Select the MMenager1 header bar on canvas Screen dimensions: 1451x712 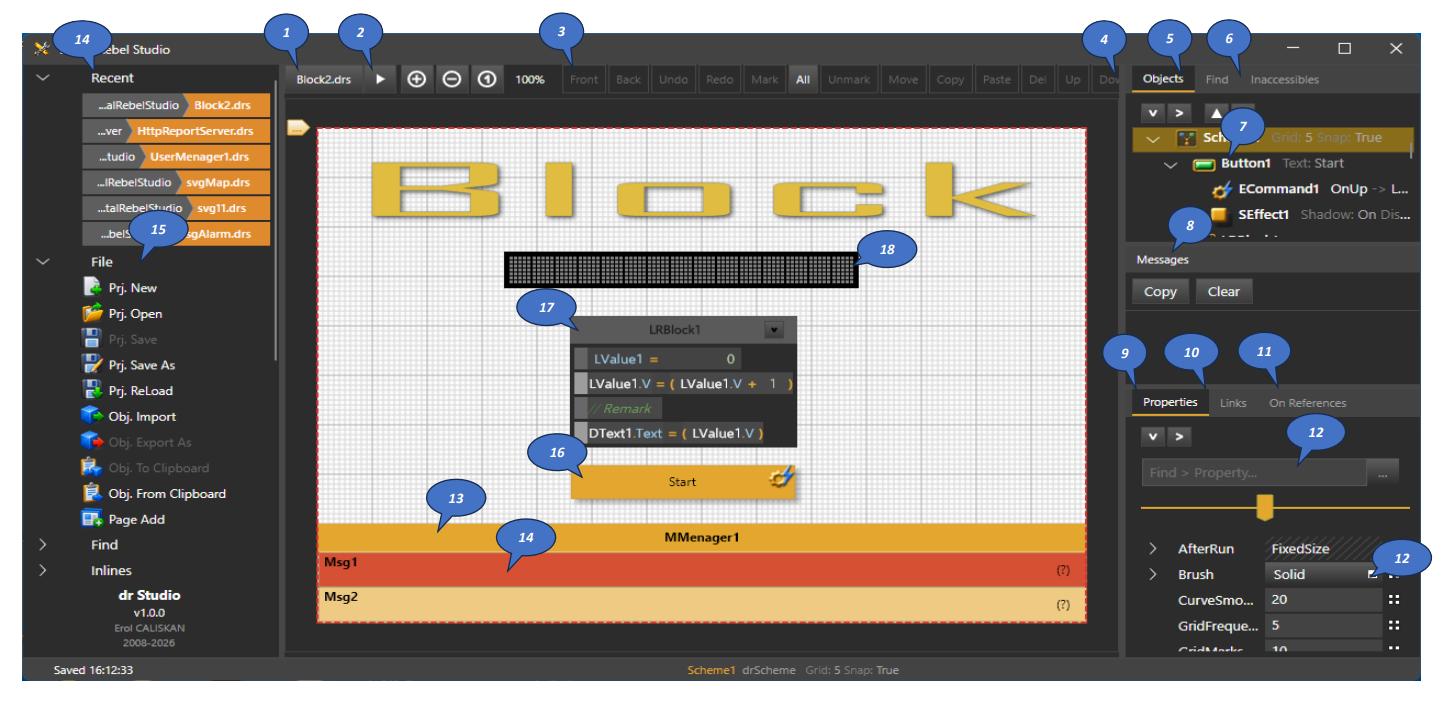702,537
